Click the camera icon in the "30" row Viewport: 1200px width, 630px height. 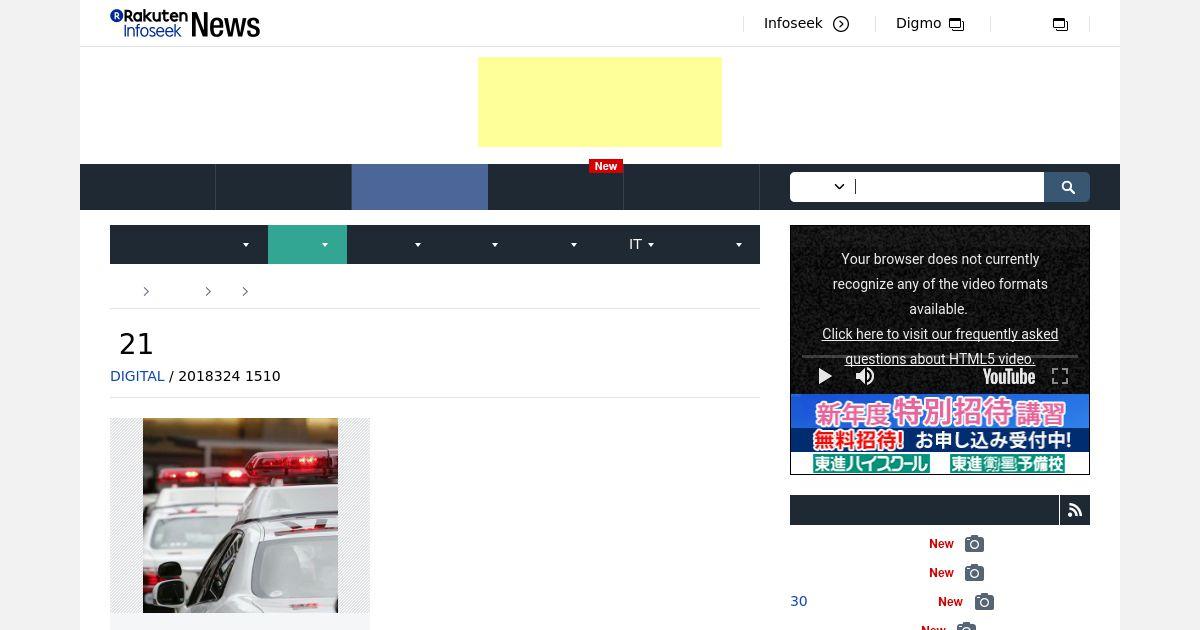pos(984,602)
